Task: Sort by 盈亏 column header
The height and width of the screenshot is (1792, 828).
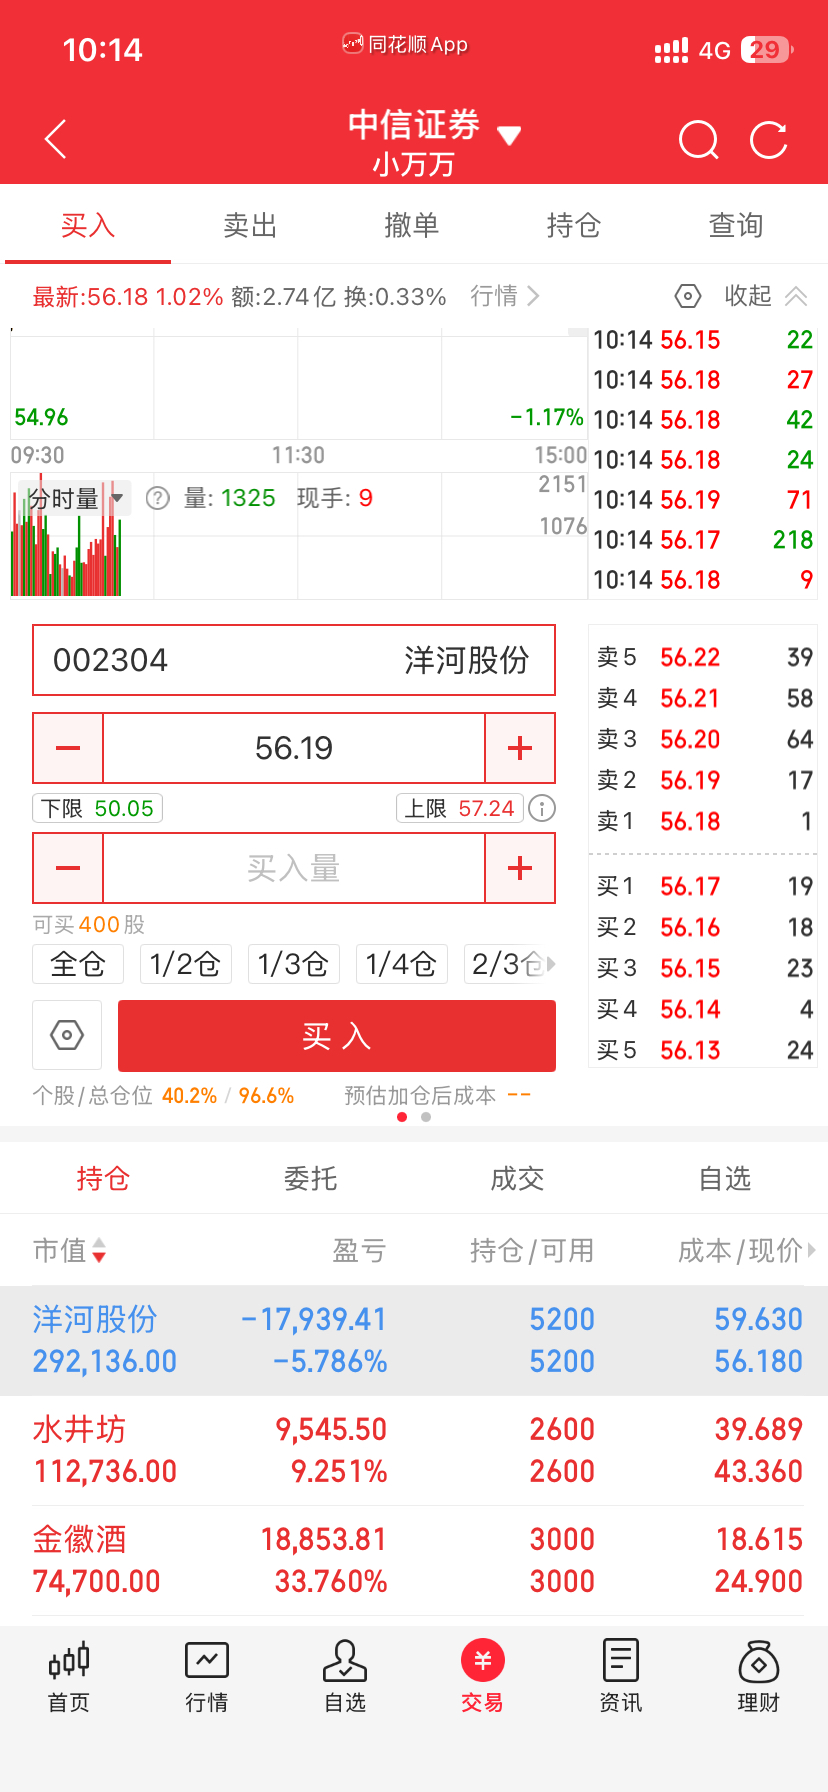Action: 358,1250
